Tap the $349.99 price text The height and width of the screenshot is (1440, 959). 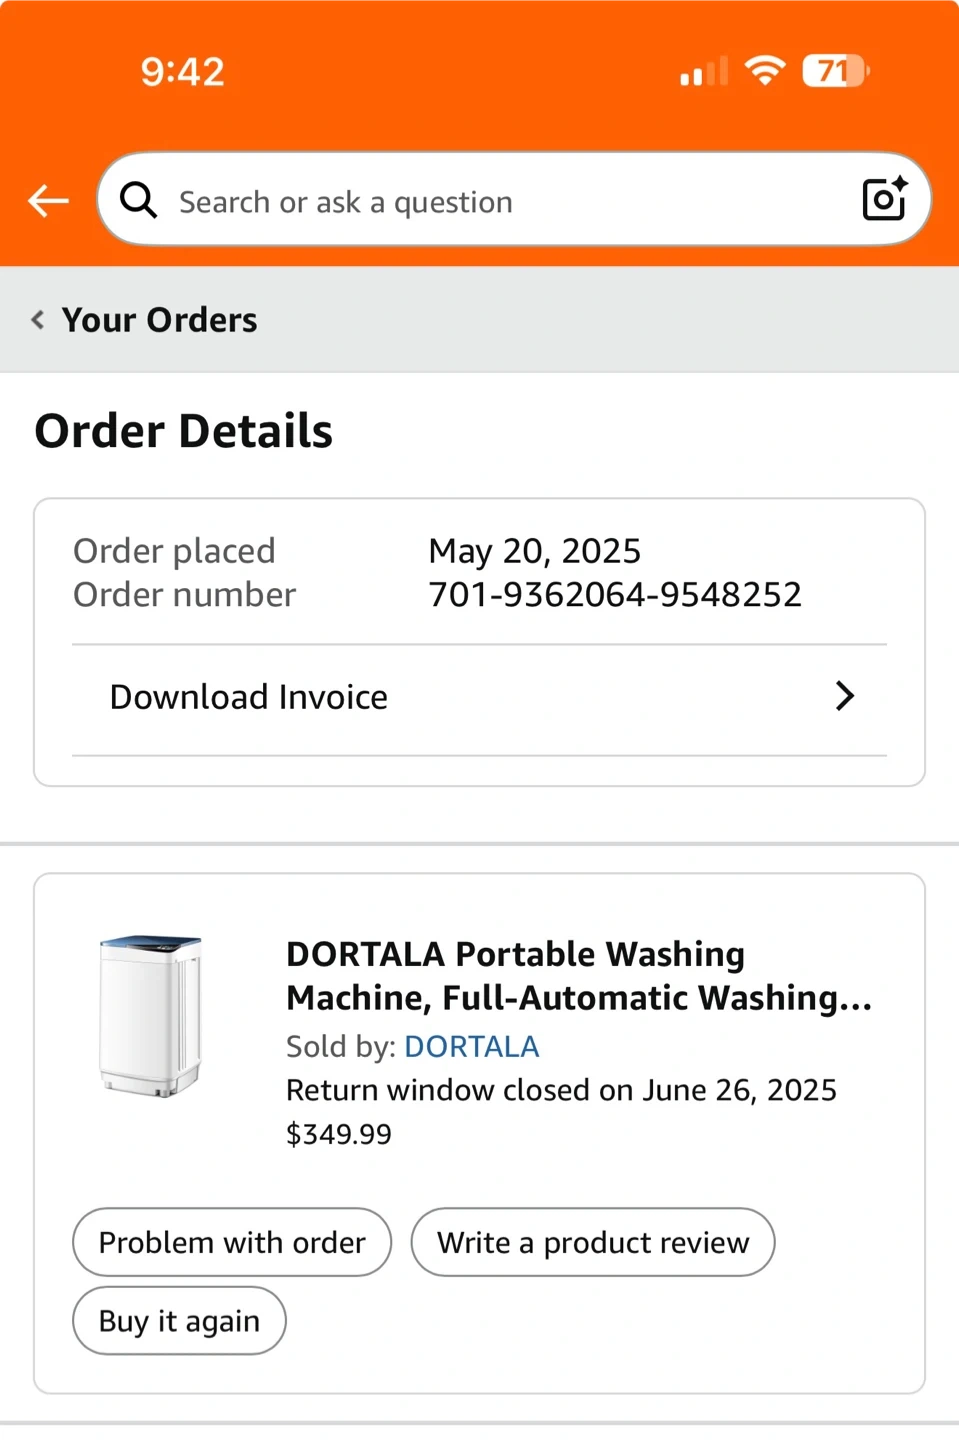tap(339, 1134)
